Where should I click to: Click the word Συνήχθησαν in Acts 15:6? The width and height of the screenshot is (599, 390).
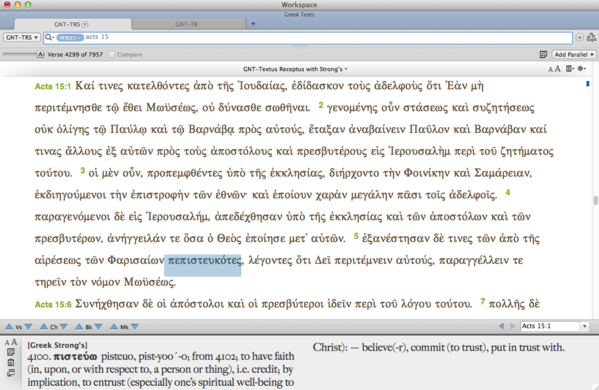click(108, 304)
